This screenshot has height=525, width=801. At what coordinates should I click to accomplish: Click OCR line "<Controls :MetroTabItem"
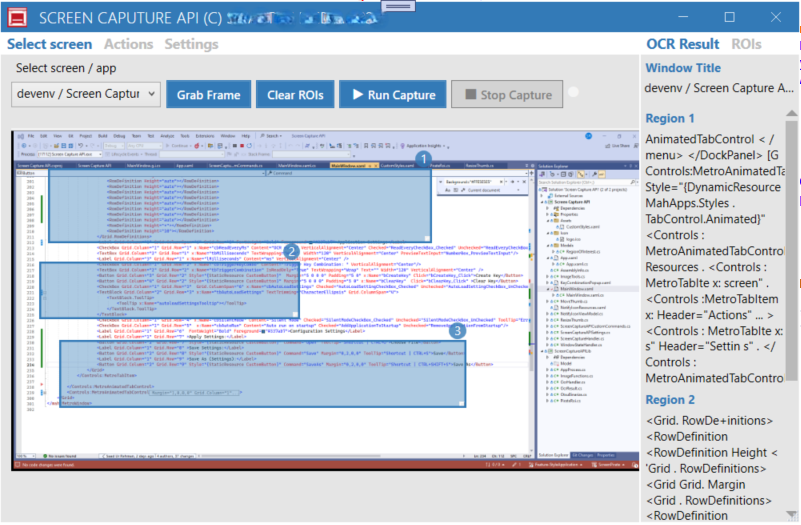[x=712, y=299]
